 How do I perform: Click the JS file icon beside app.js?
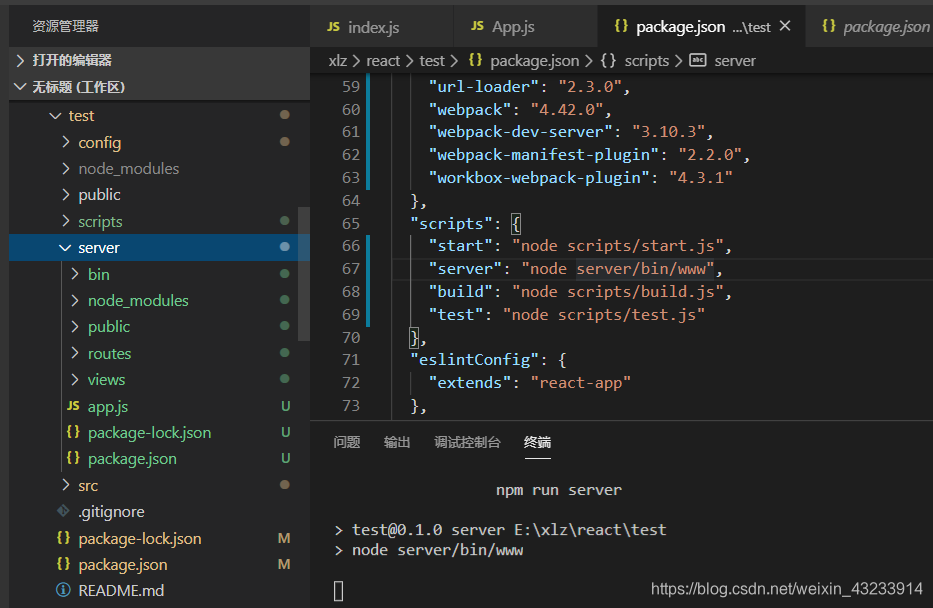coord(73,406)
